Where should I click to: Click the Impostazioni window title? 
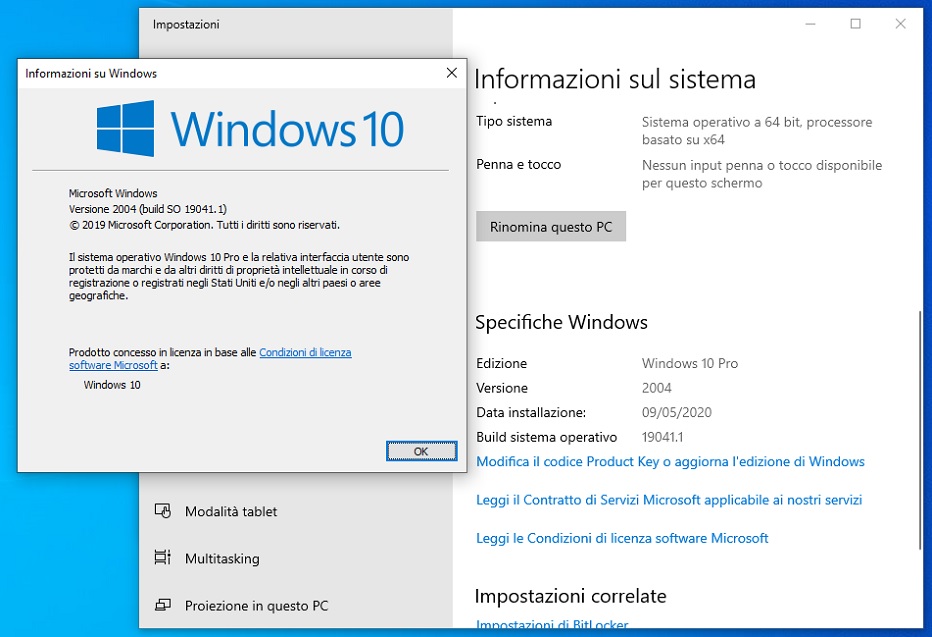click(186, 24)
